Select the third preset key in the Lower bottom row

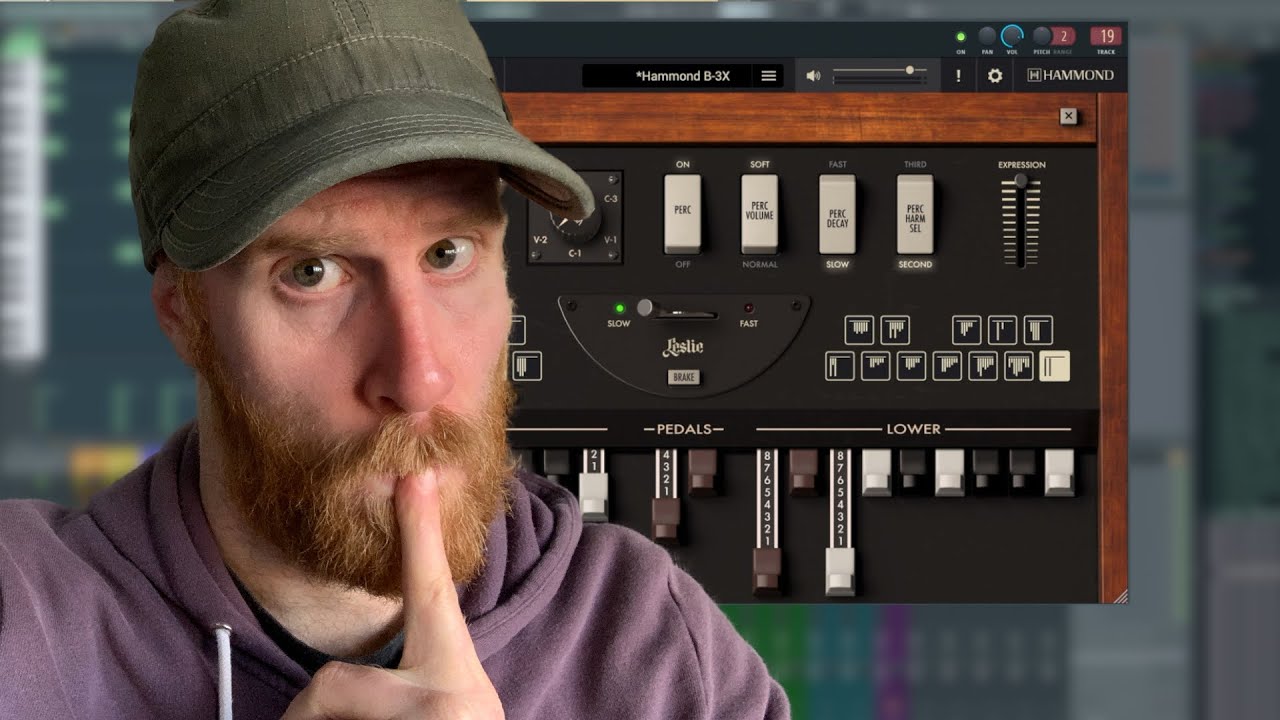tap(911, 366)
